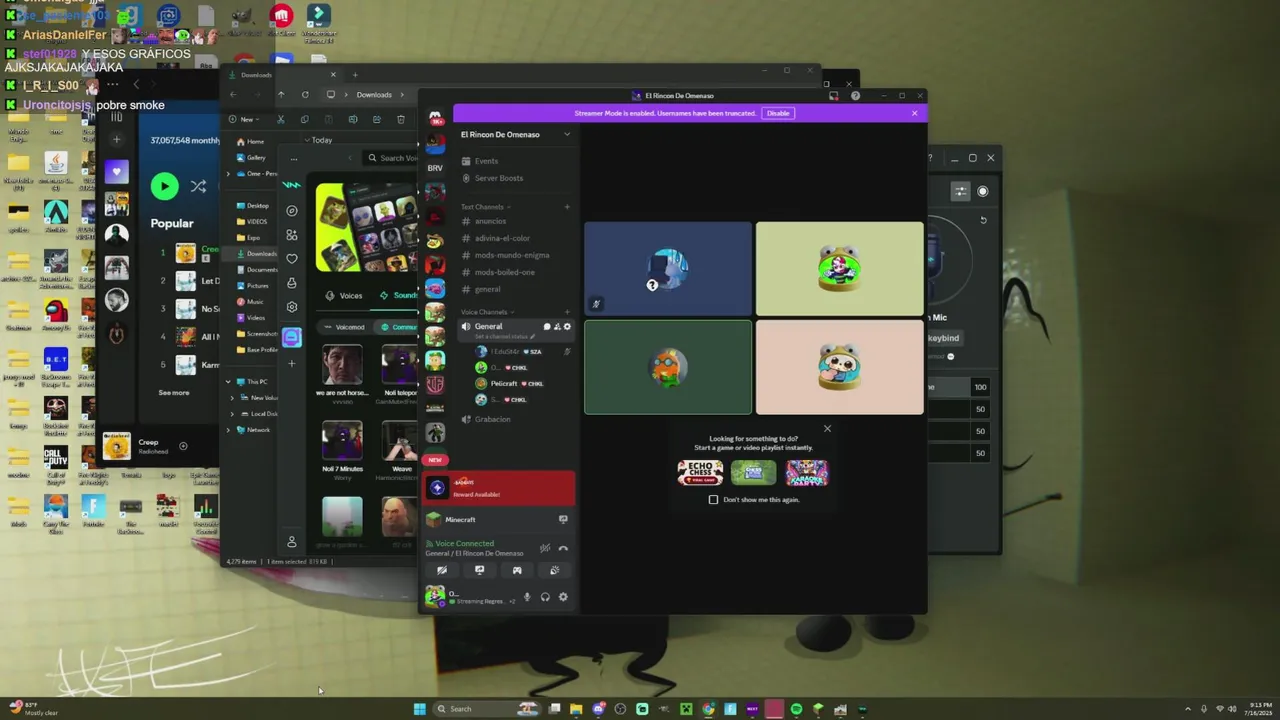Viewport: 1280px width, 720px height.
Task: Open the soundboard button in voice panel
Action: tap(555, 570)
